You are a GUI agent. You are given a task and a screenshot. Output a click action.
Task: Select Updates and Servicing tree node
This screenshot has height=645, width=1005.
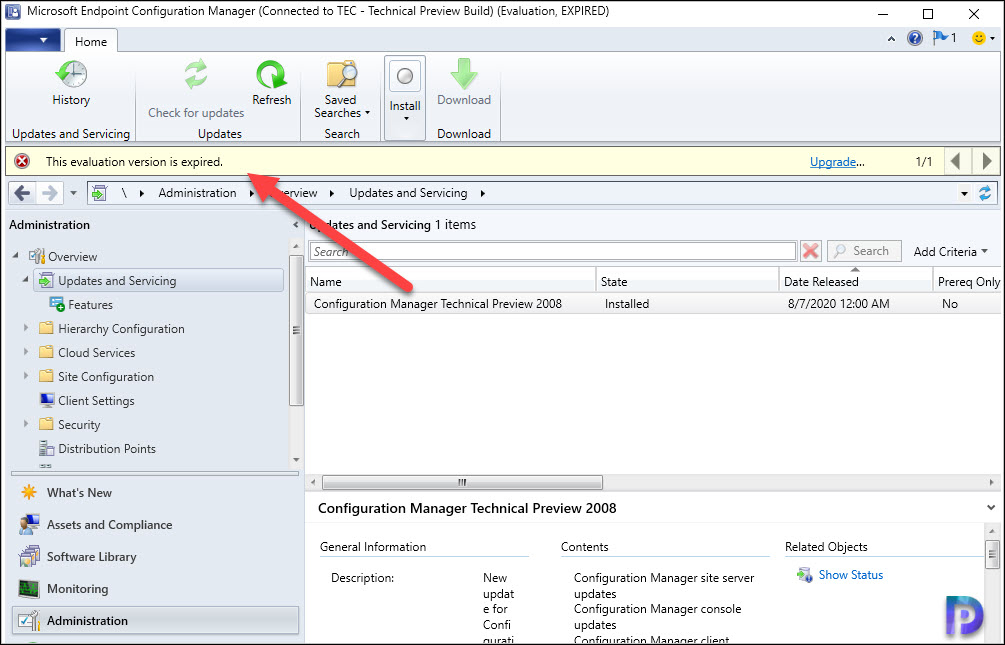point(158,280)
